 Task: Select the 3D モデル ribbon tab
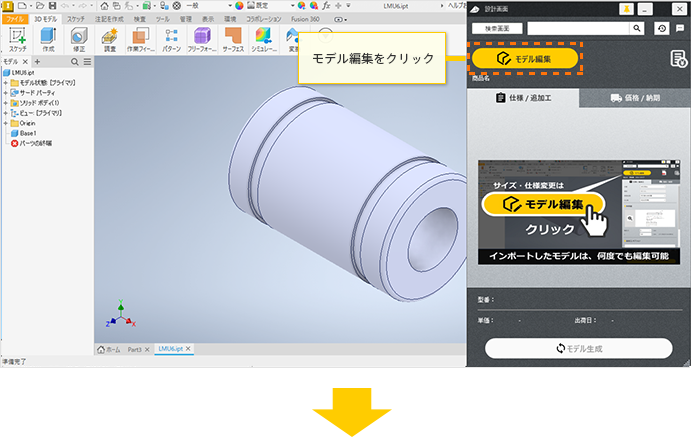pyautogui.click(x=45, y=19)
